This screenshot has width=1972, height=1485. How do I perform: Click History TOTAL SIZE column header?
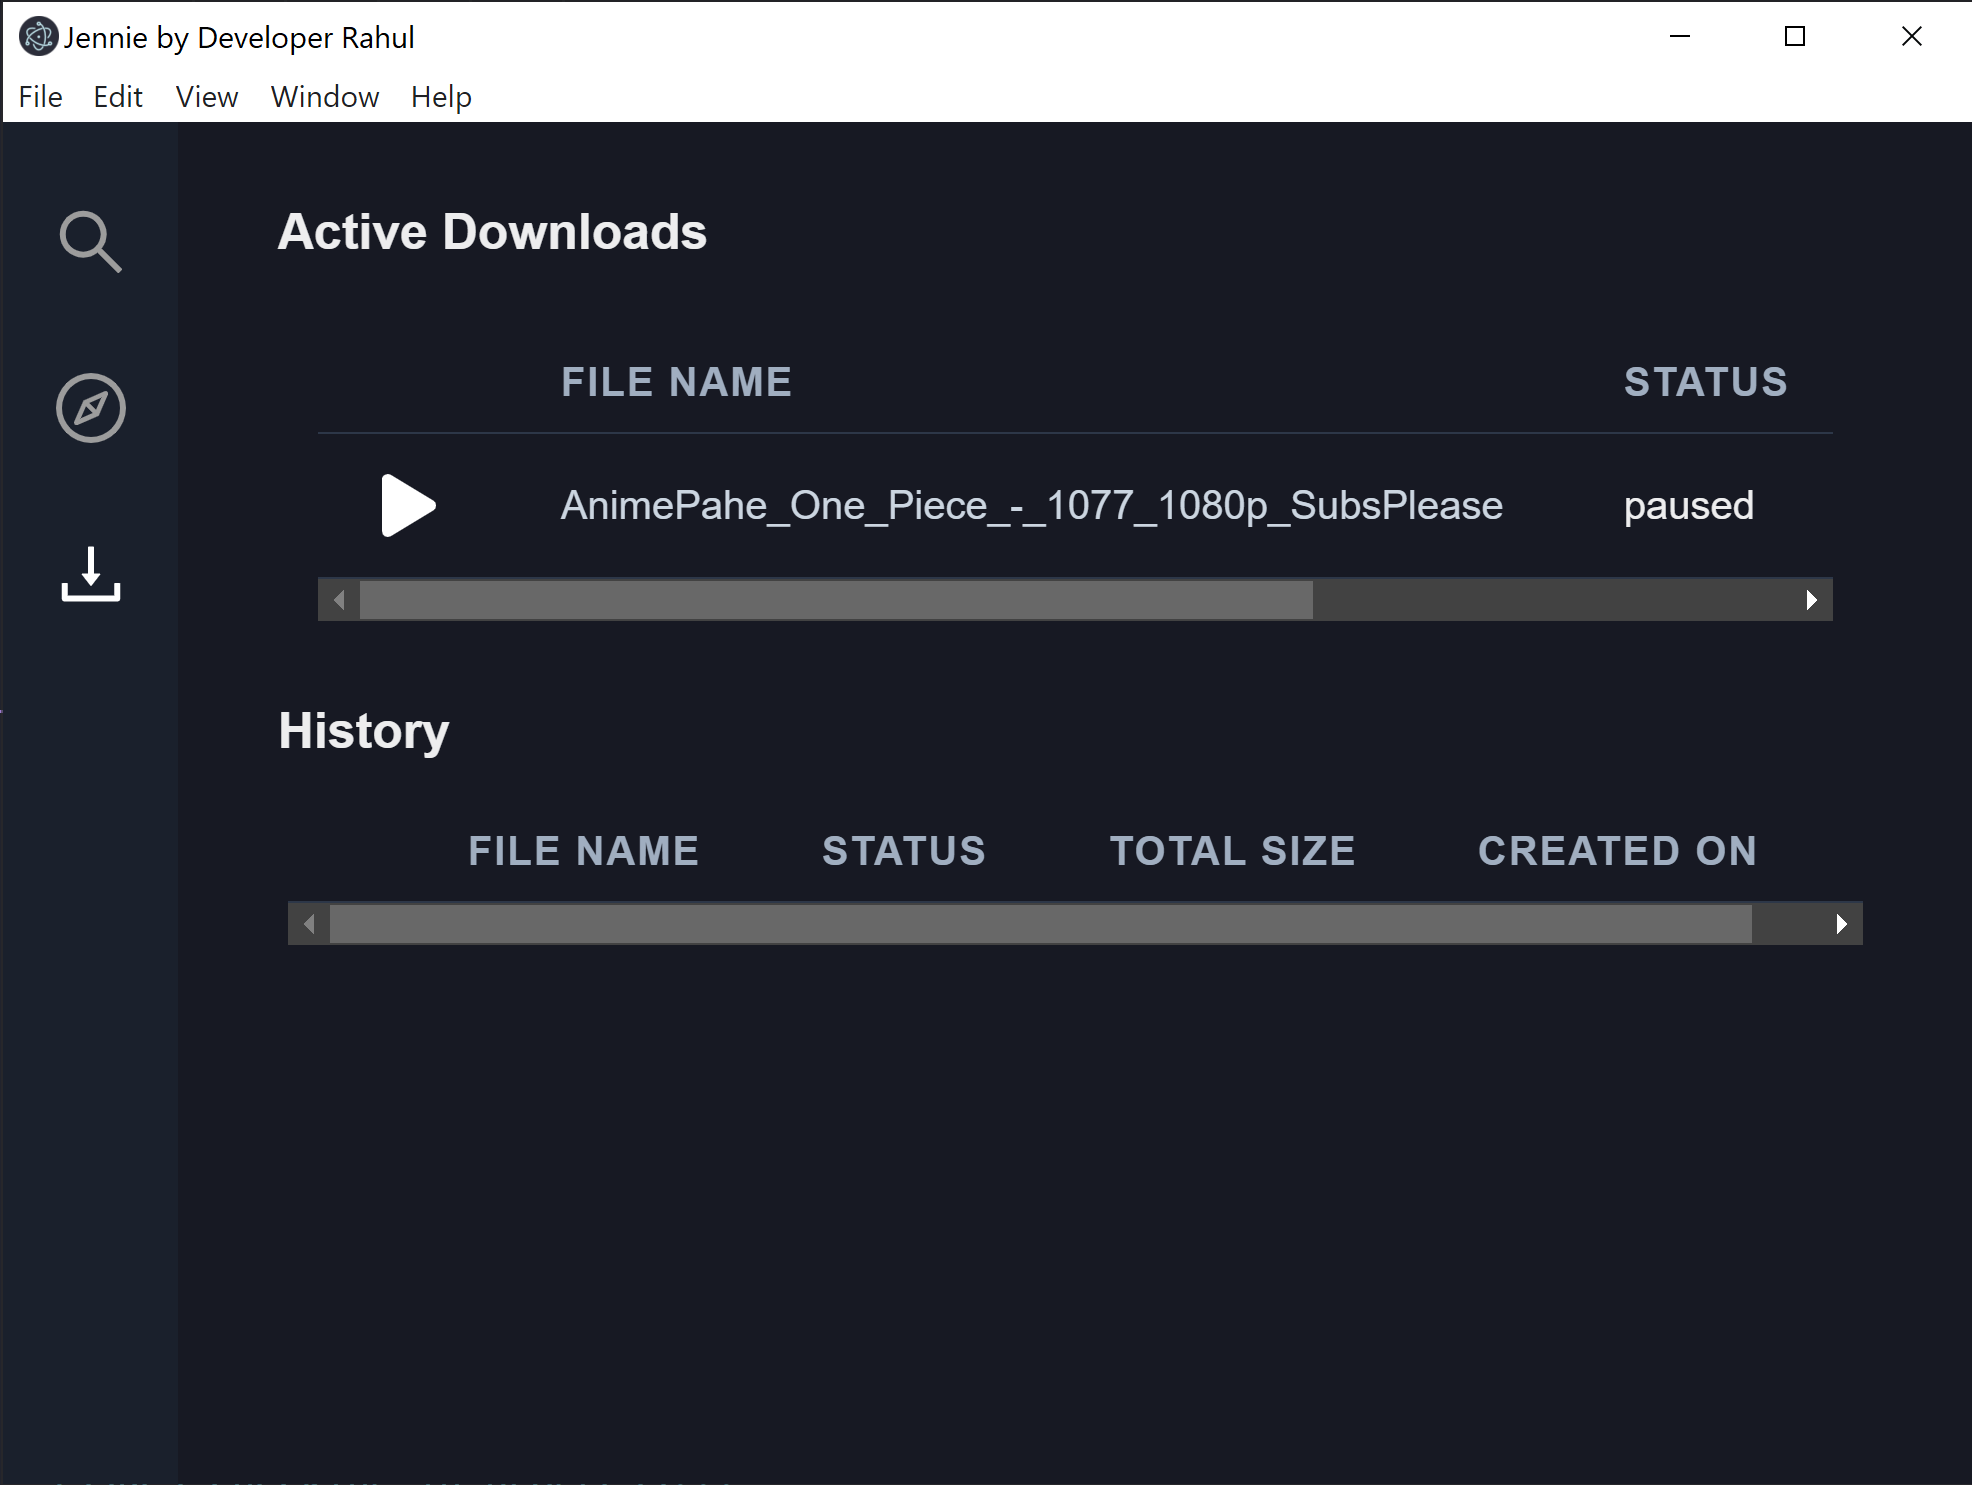pyautogui.click(x=1232, y=851)
